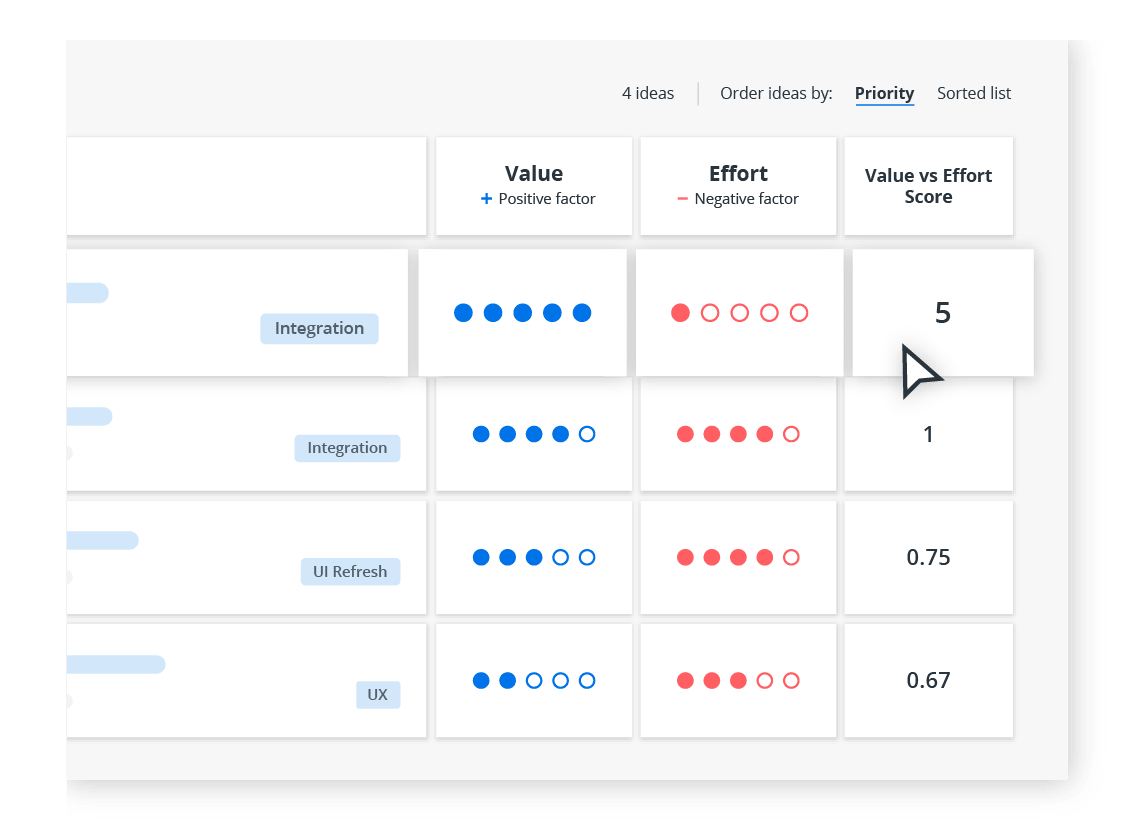Click the Integration tag in the first row
Image resolution: width=1144 pixels, height=830 pixels.
pos(319,328)
